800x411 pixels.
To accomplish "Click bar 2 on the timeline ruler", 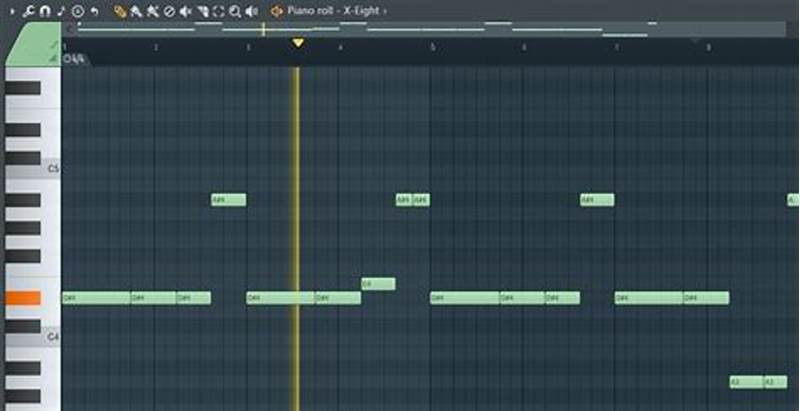I will pos(156,47).
